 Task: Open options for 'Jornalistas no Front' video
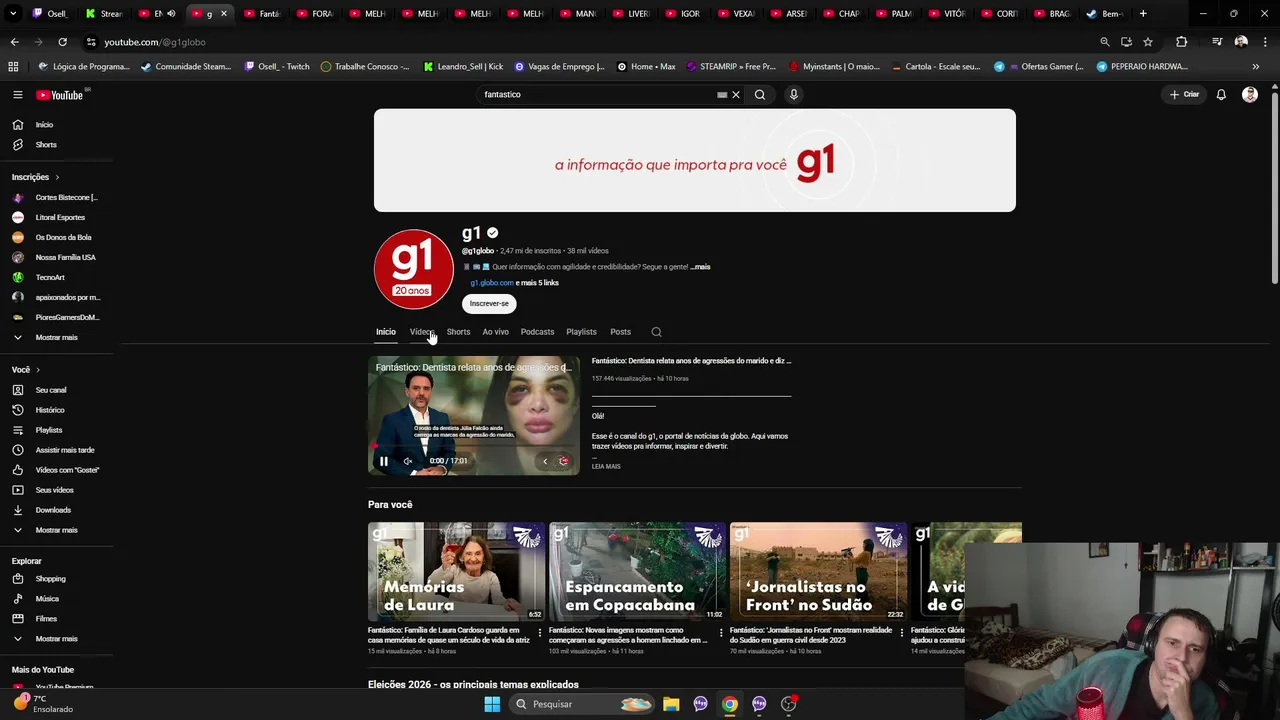[x=902, y=632]
